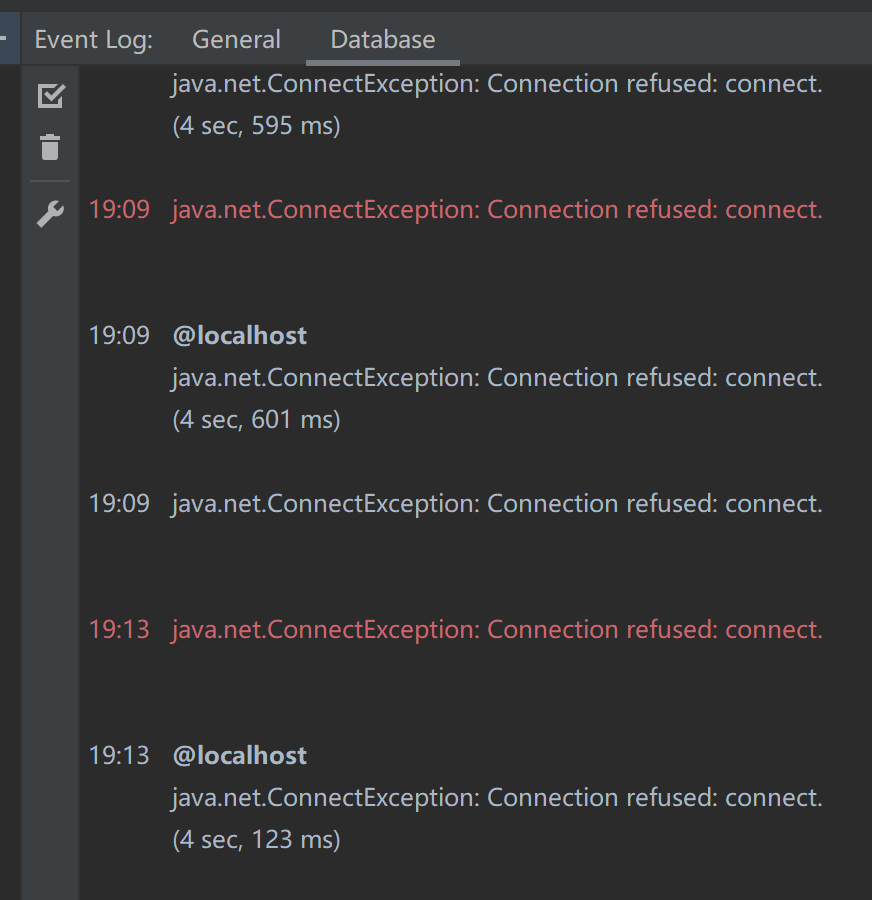Click the (4 sec, 123 ms) duration text

tap(257, 840)
